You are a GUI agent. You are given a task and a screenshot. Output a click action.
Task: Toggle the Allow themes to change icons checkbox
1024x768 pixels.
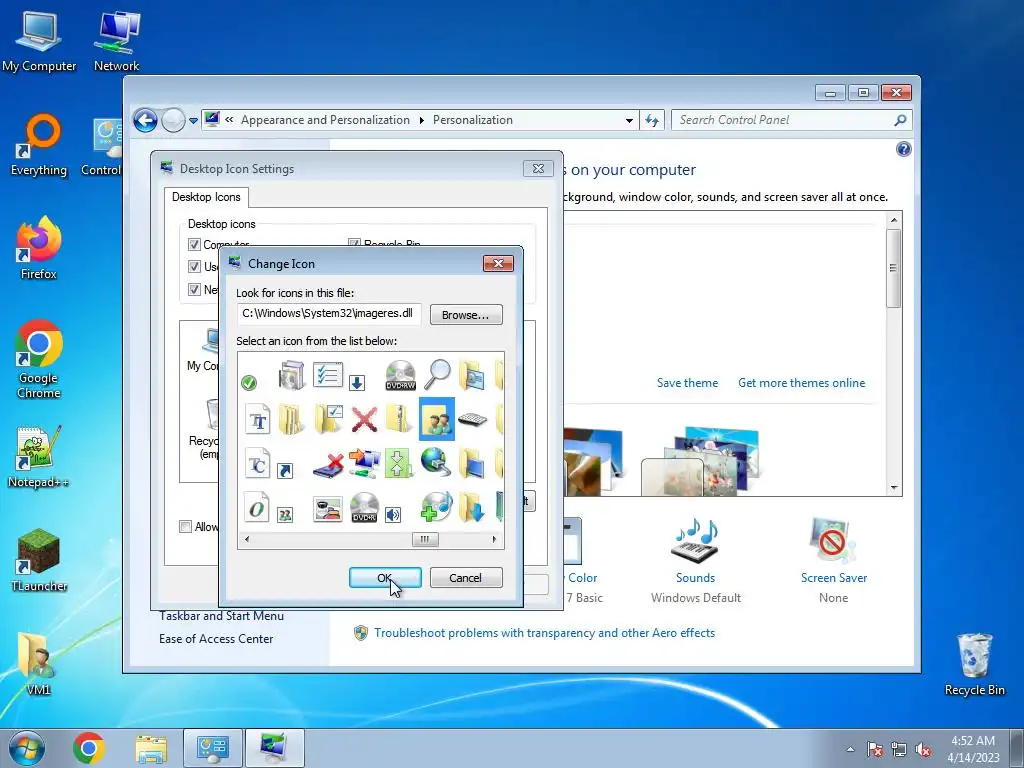click(185, 526)
